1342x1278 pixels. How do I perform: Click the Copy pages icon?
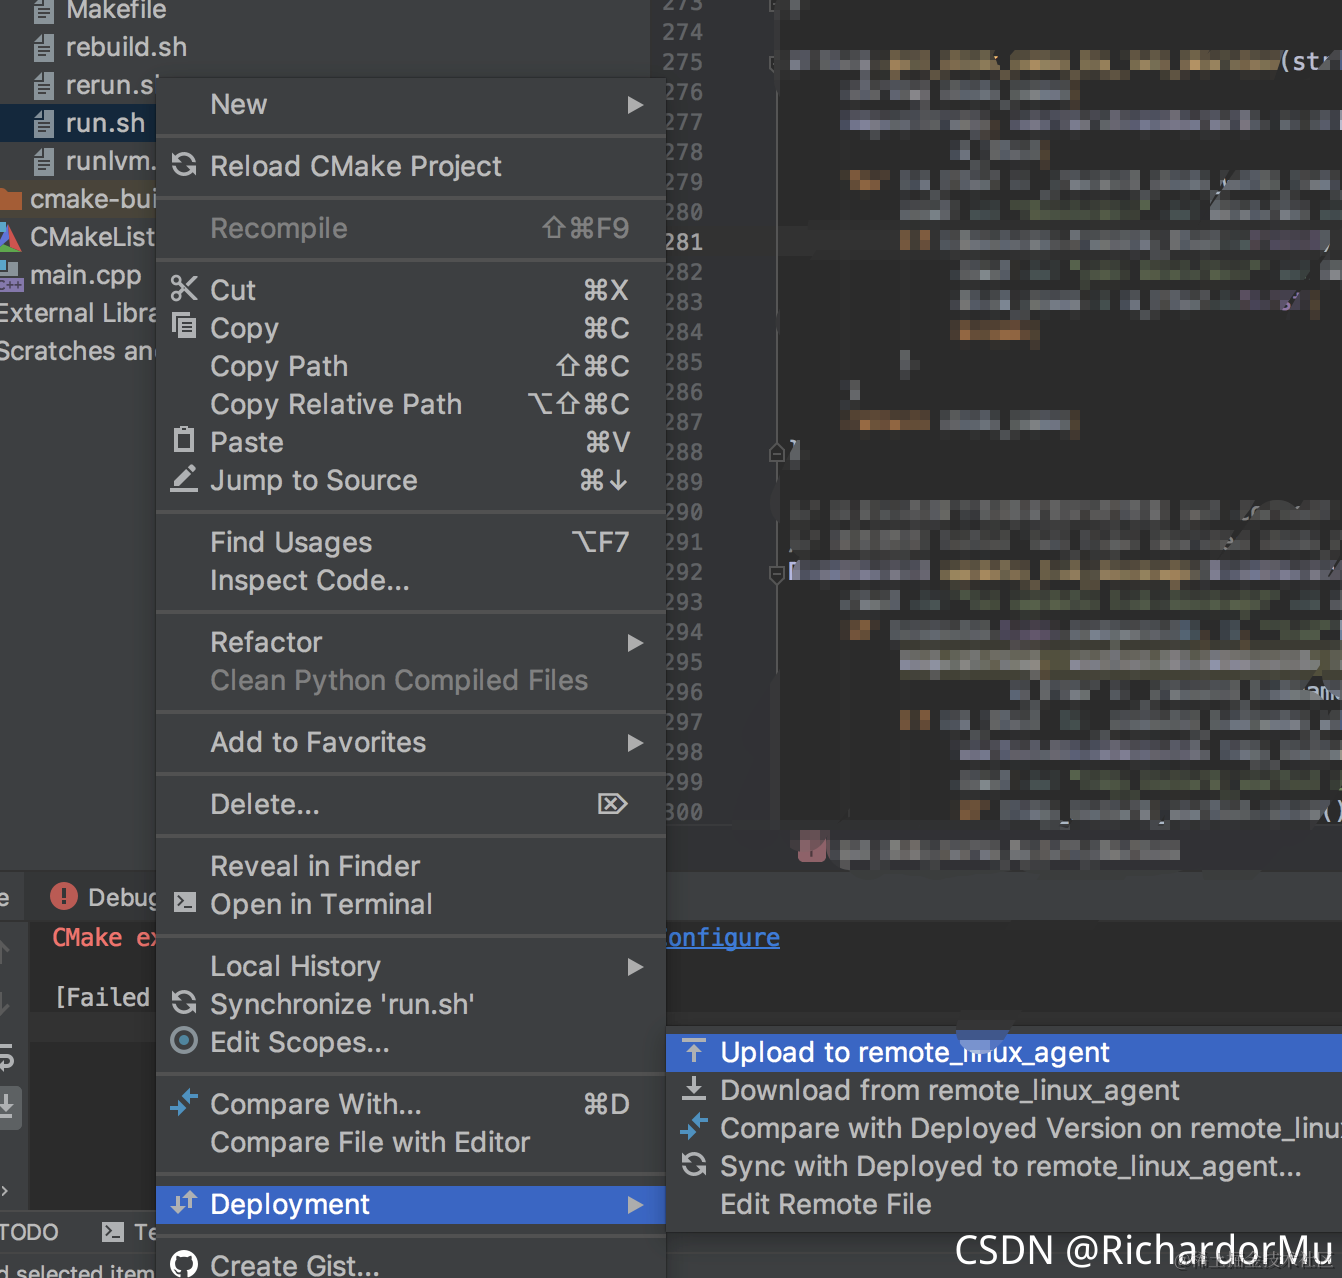click(184, 326)
